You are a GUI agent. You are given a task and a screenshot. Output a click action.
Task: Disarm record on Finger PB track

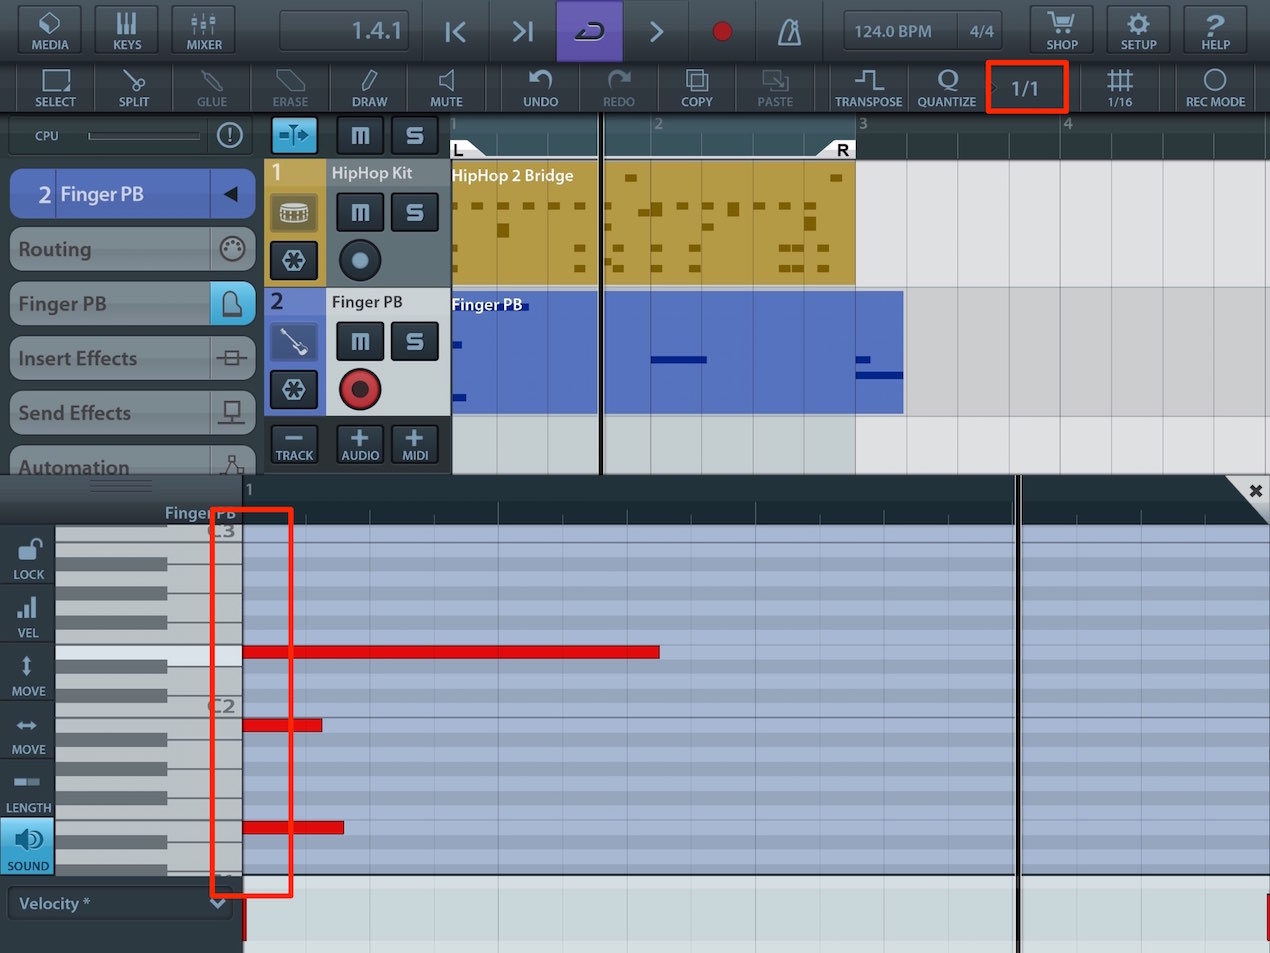coord(360,389)
